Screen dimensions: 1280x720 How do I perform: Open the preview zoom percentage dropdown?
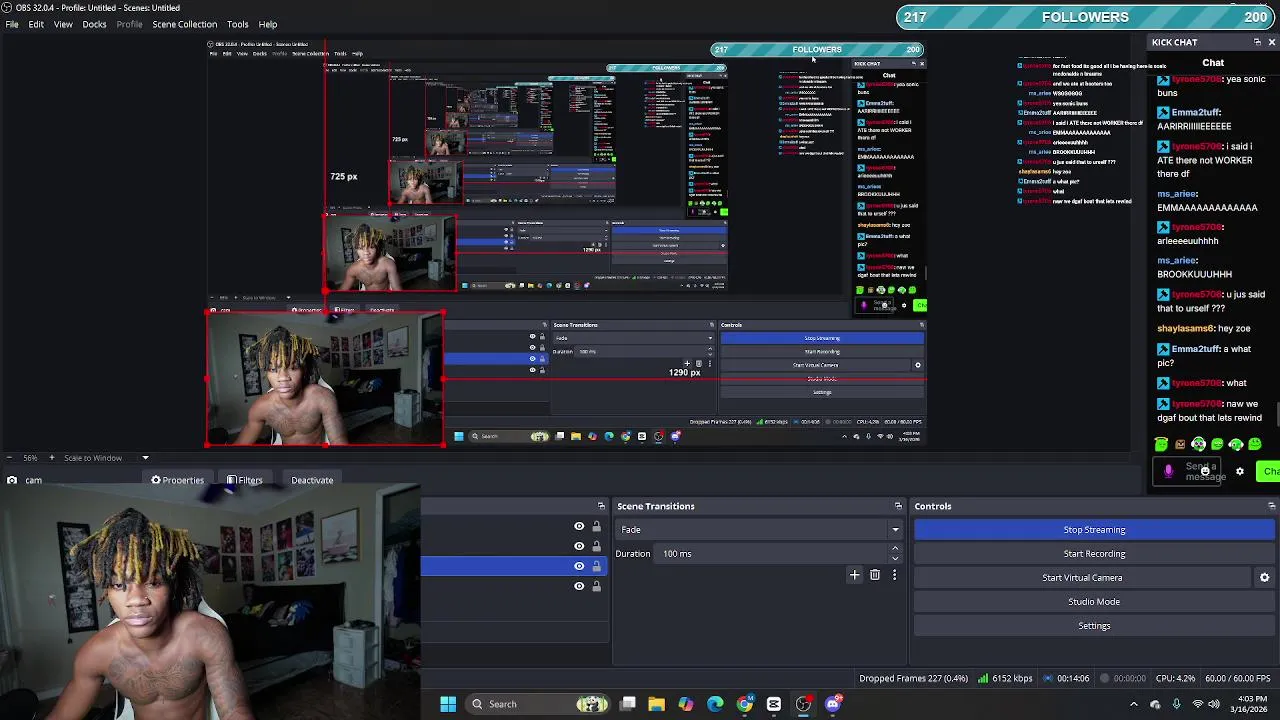click(29, 458)
